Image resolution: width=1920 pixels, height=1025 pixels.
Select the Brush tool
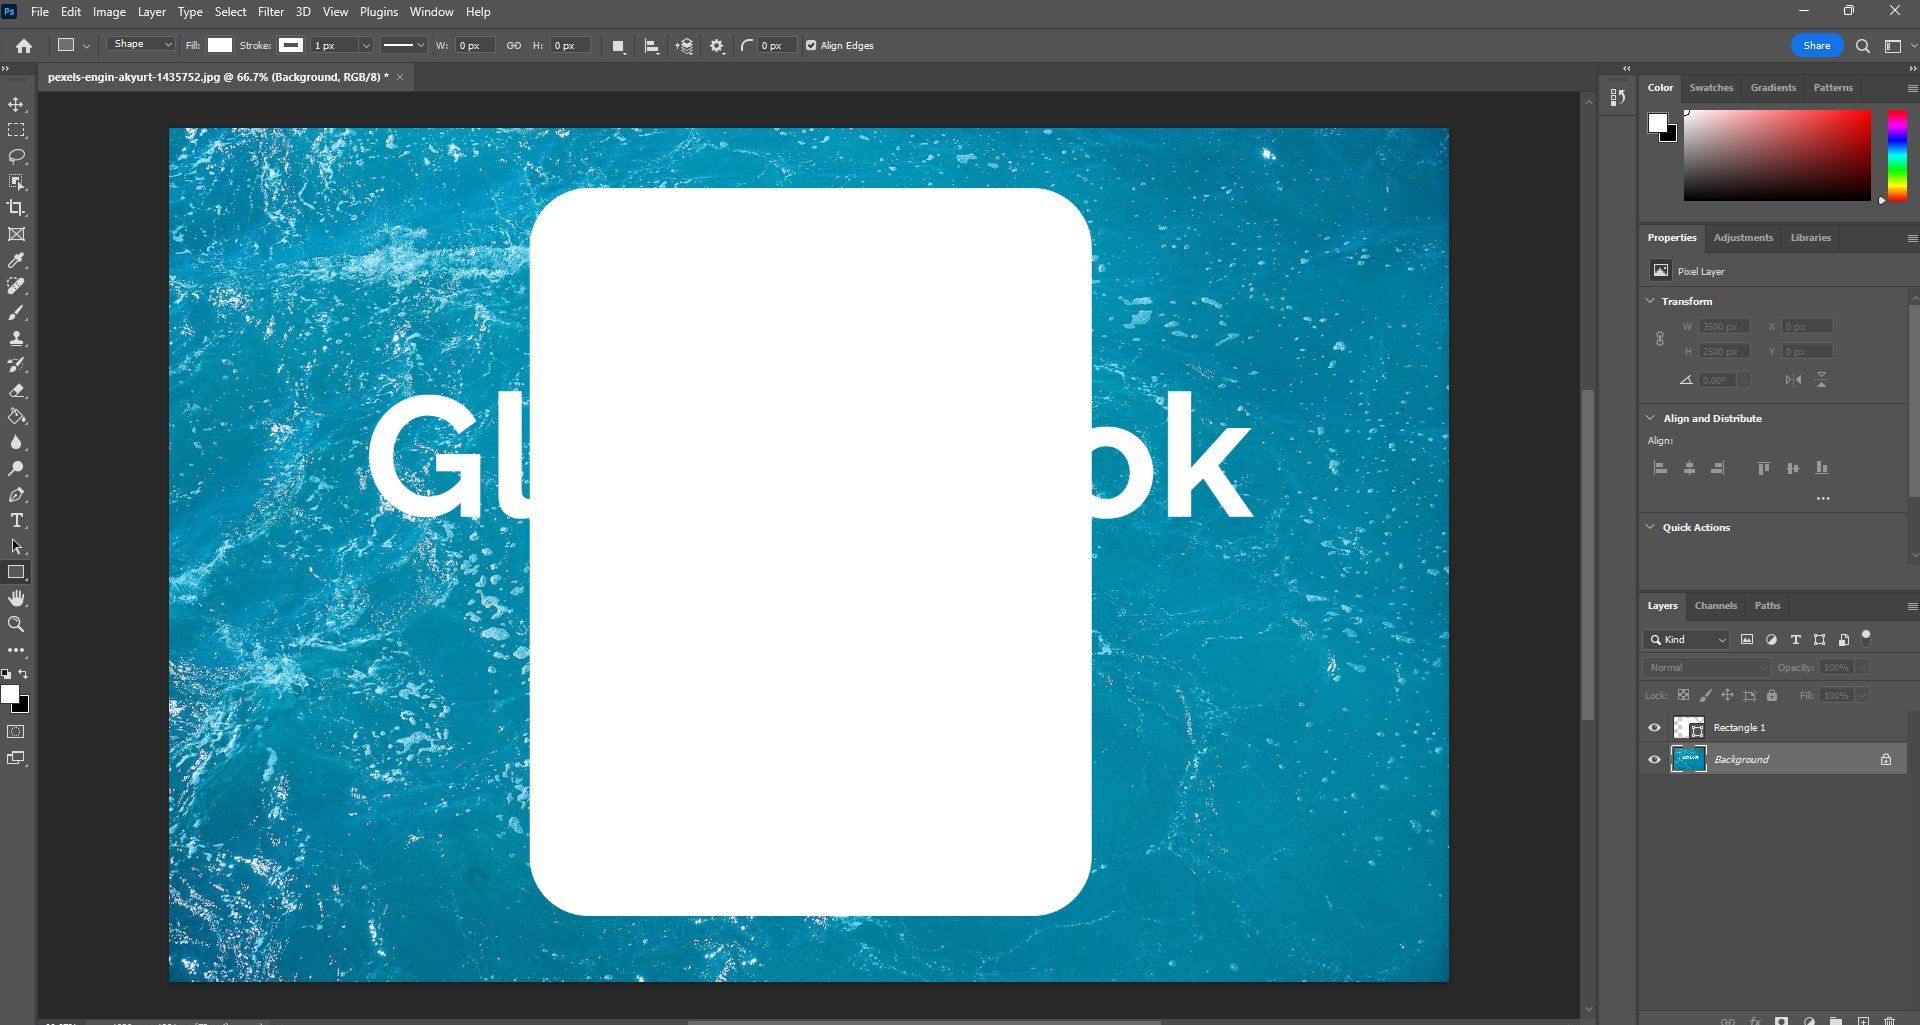(x=17, y=313)
